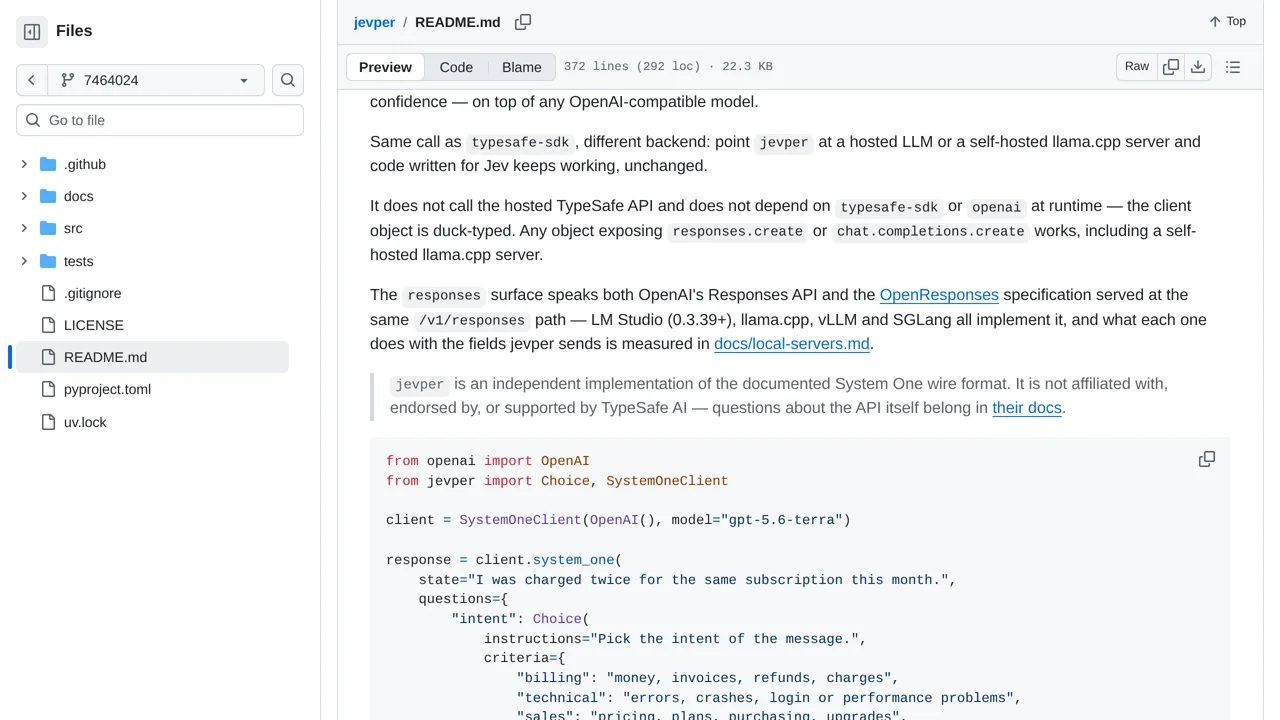Expand the docs folder chevron

24,196
